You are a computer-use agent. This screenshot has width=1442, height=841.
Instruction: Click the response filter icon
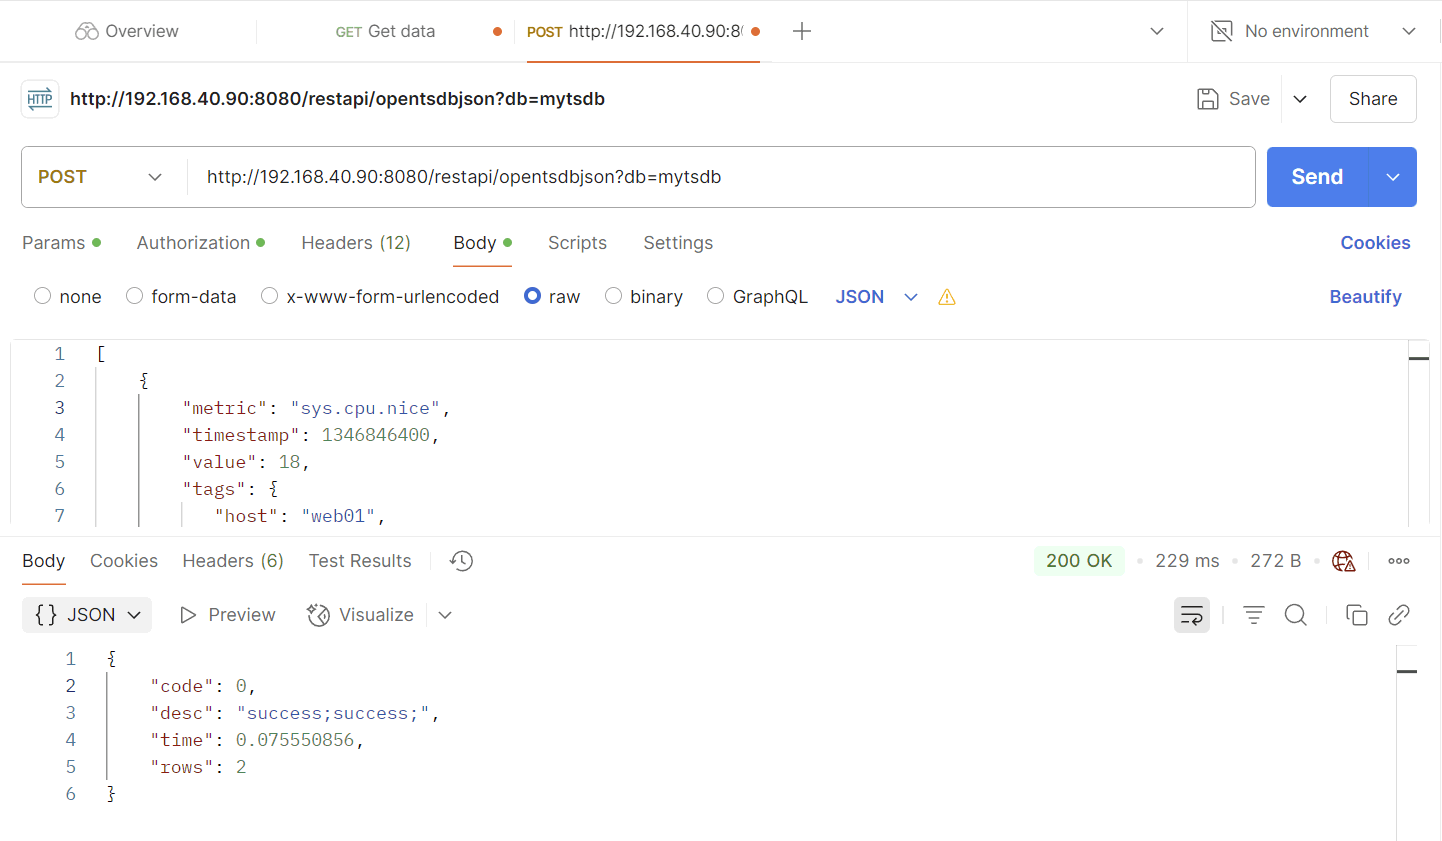coord(1254,615)
